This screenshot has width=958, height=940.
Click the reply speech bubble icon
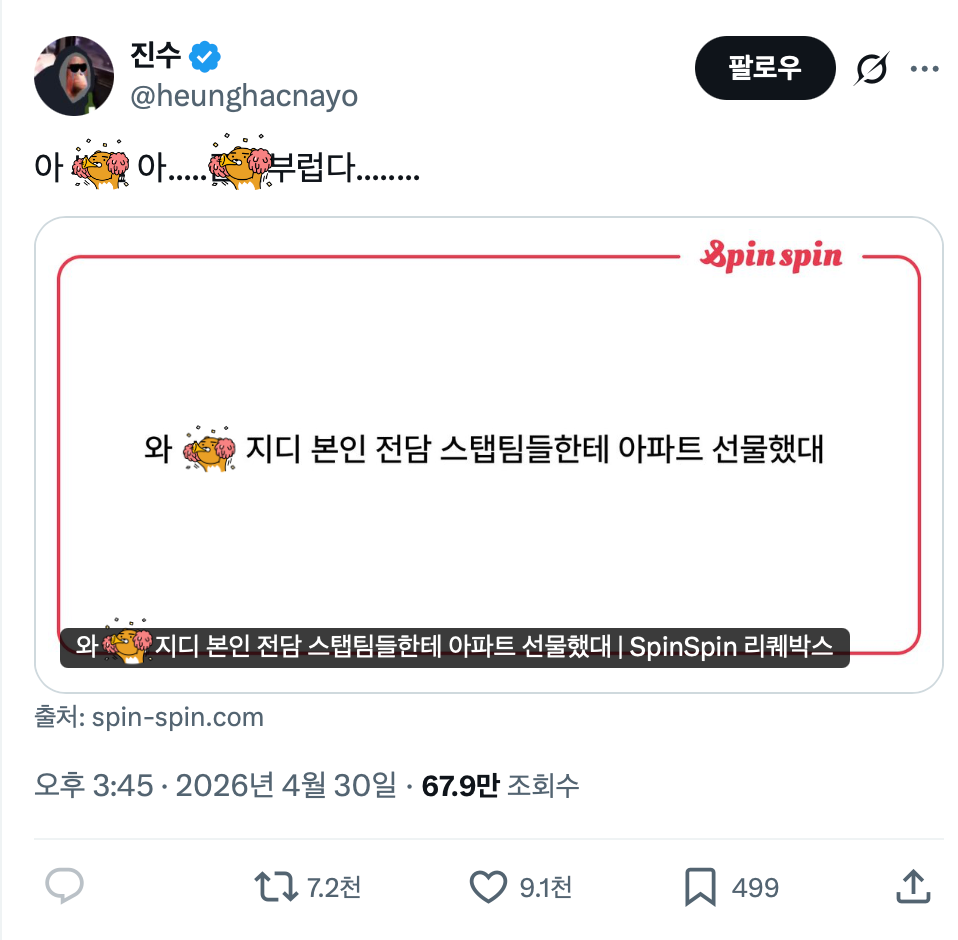coord(62,887)
